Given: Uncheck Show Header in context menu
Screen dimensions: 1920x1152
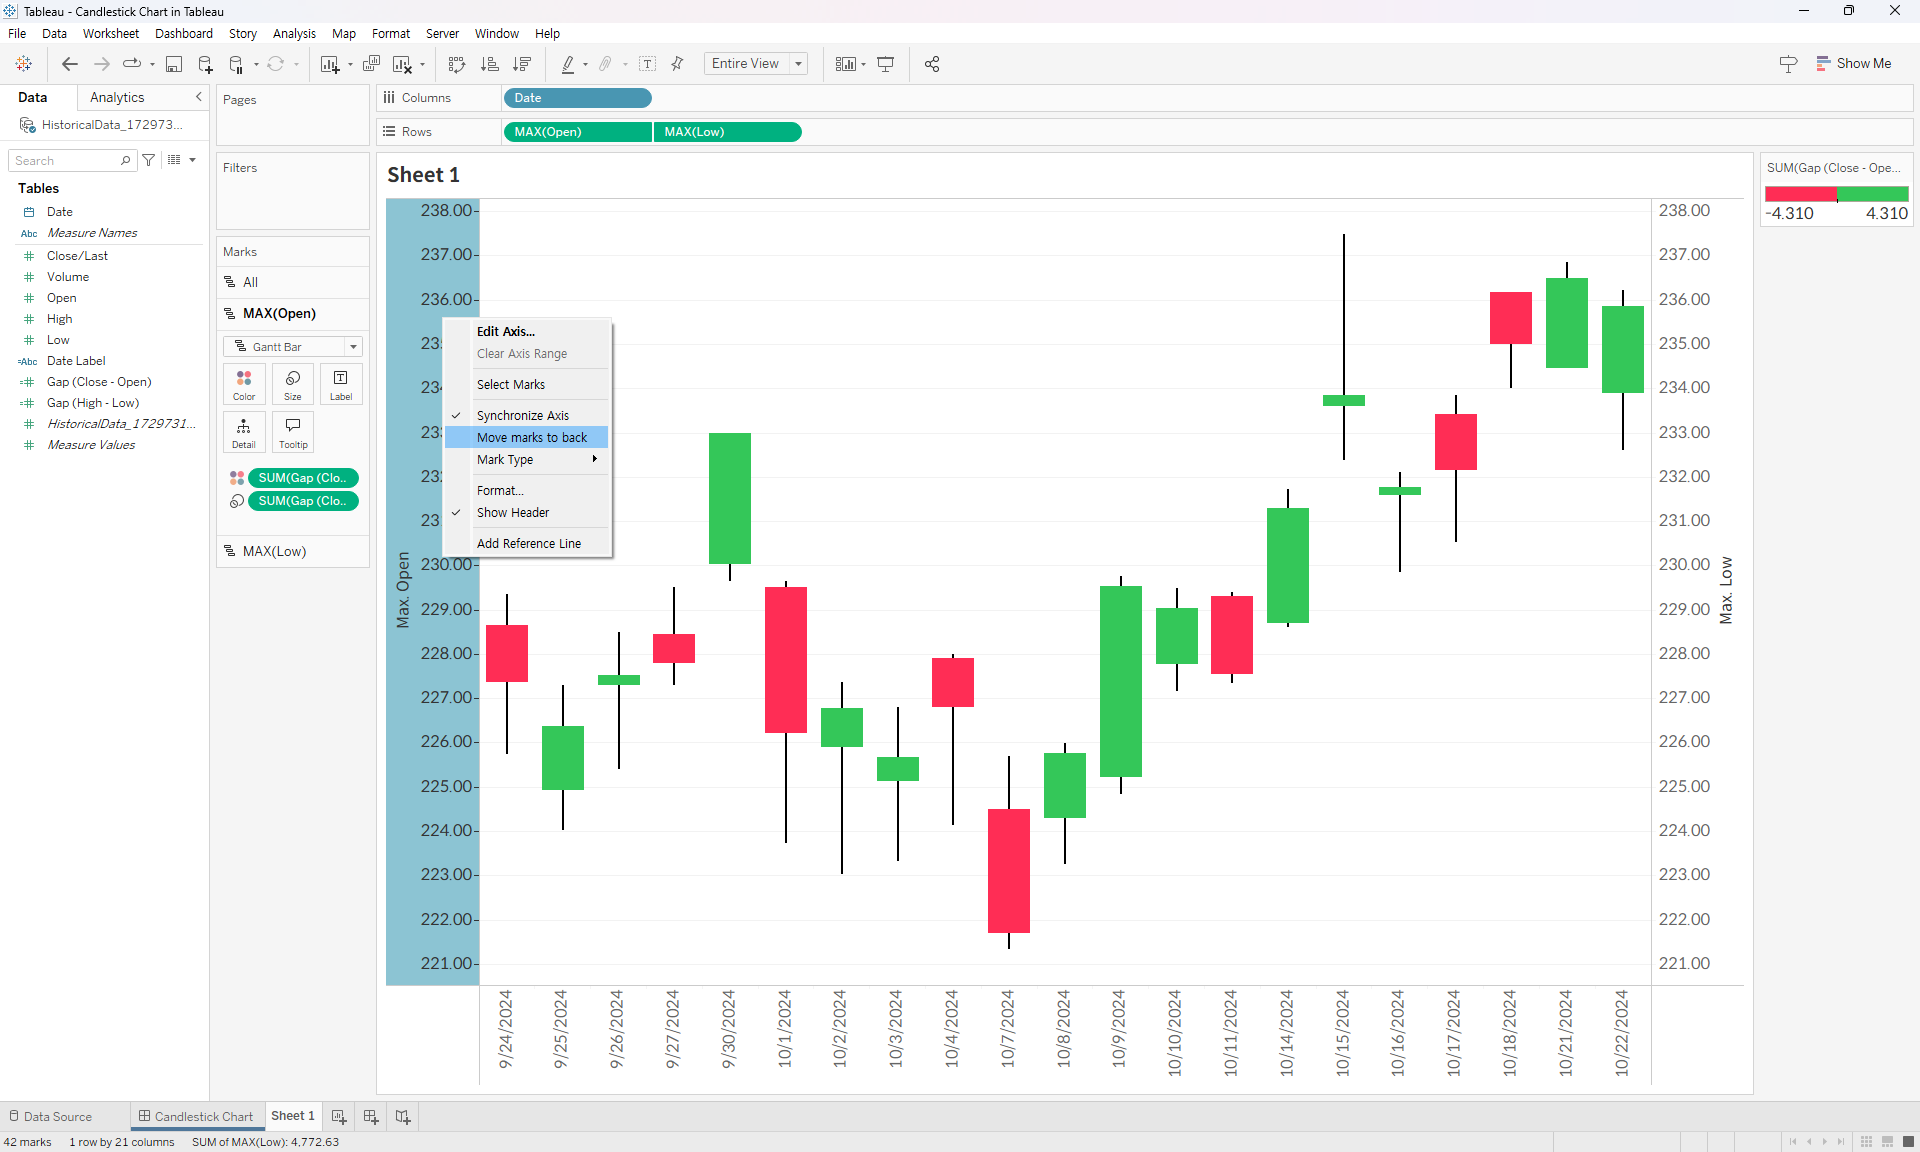Looking at the screenshot, I should [512, 512].
